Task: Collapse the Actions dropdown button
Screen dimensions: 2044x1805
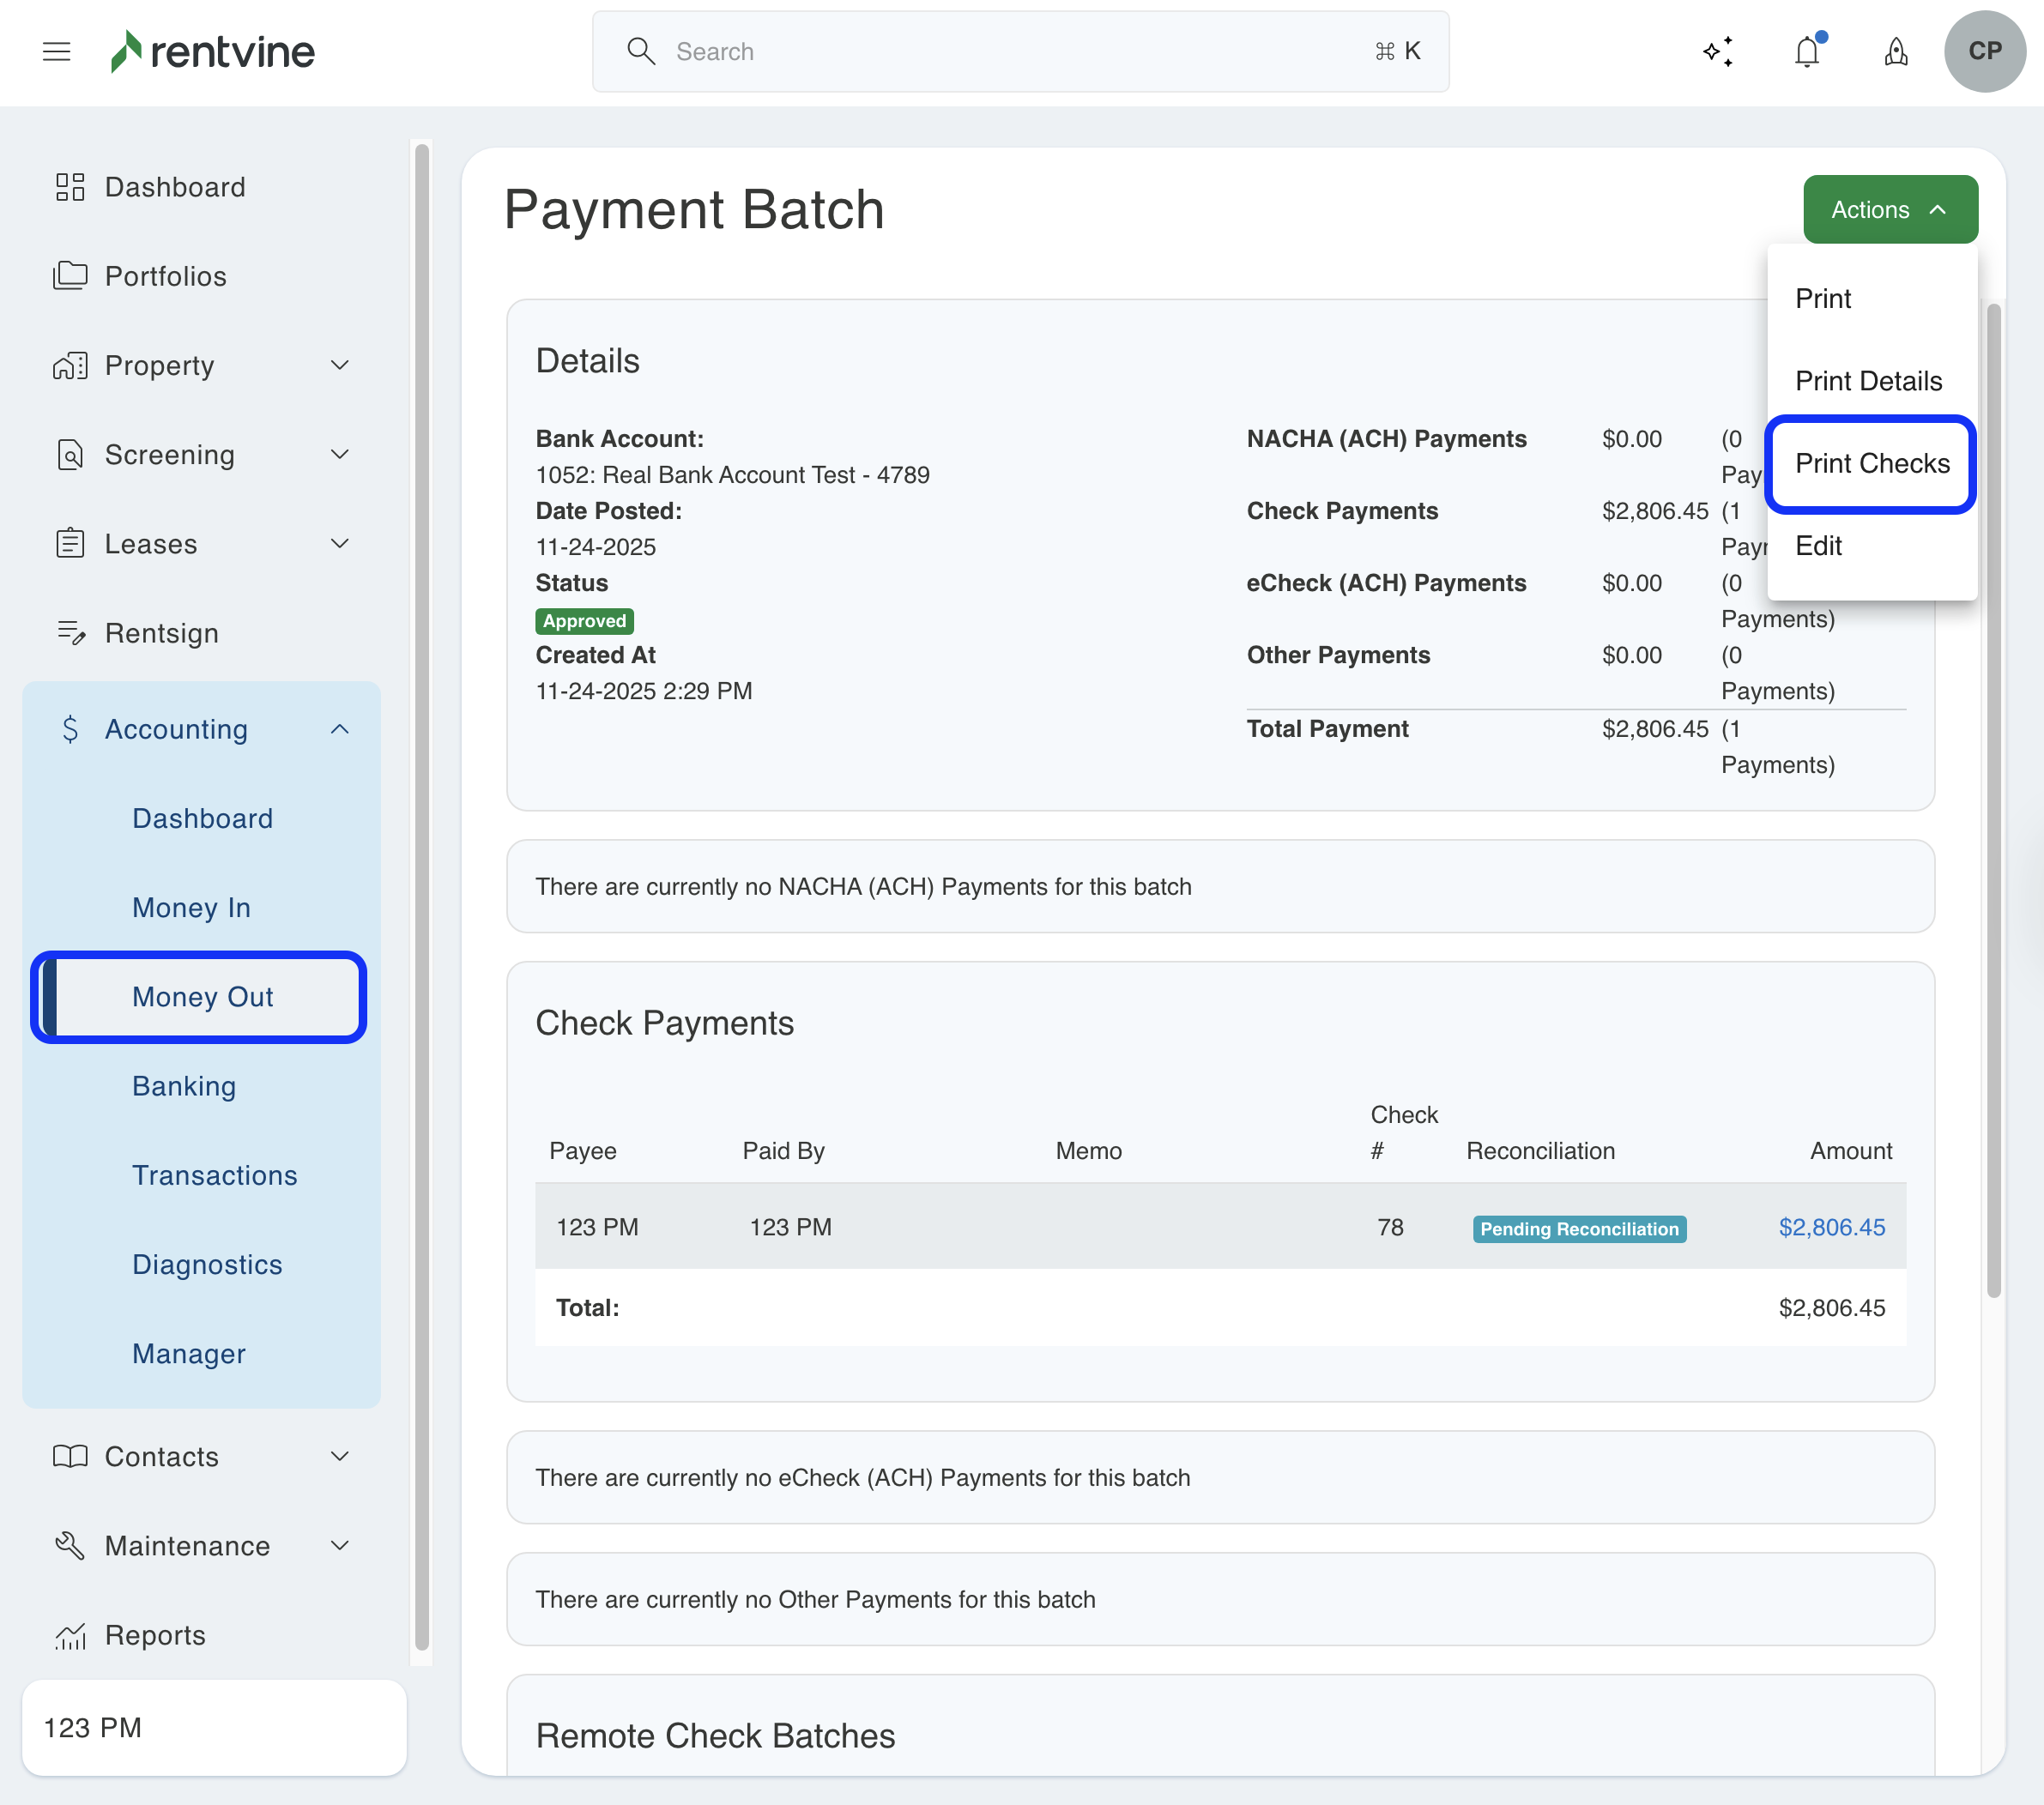Action: 1889,209
